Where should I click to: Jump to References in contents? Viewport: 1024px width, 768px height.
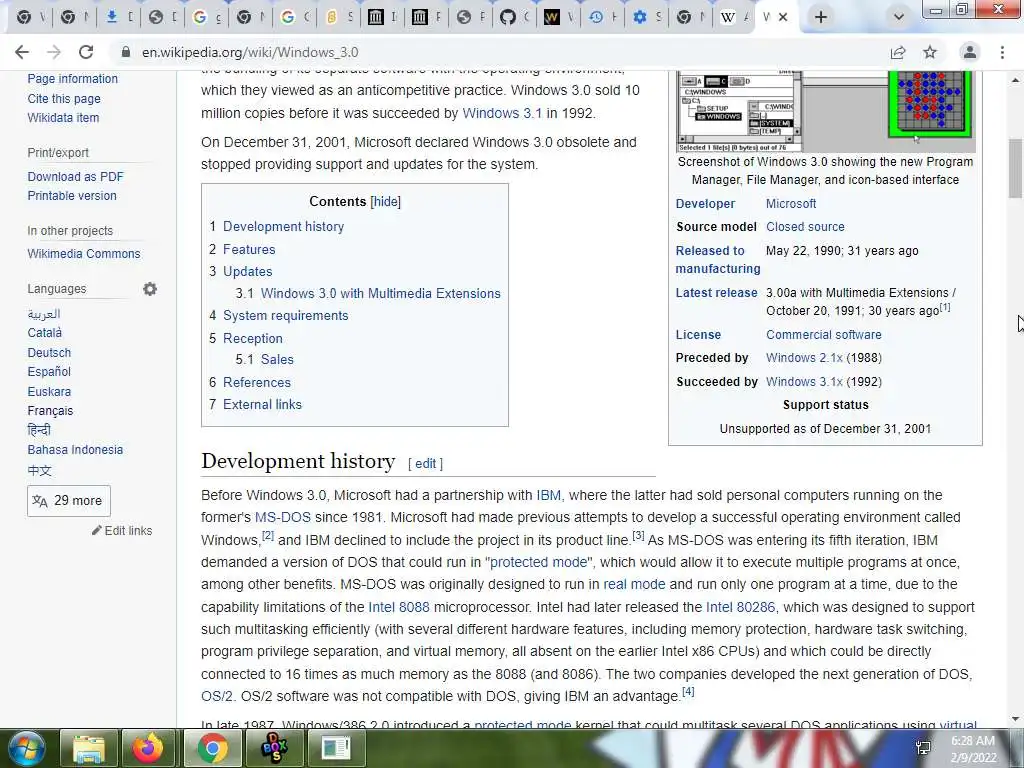(x=257, y=383)
